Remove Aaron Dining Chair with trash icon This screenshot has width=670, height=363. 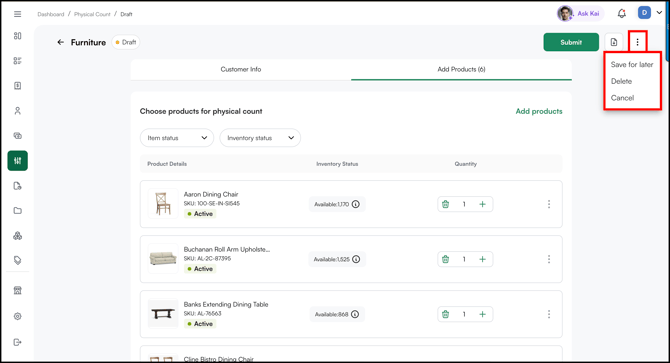[x=445, y=204]
